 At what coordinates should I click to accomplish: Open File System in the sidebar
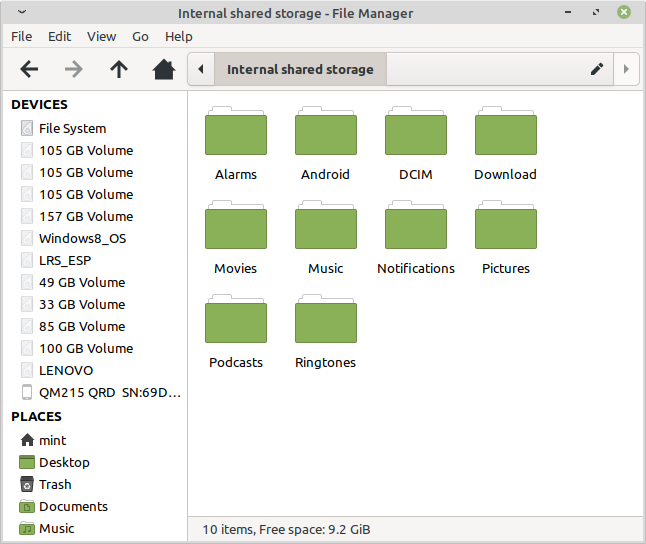click(95, 128)
